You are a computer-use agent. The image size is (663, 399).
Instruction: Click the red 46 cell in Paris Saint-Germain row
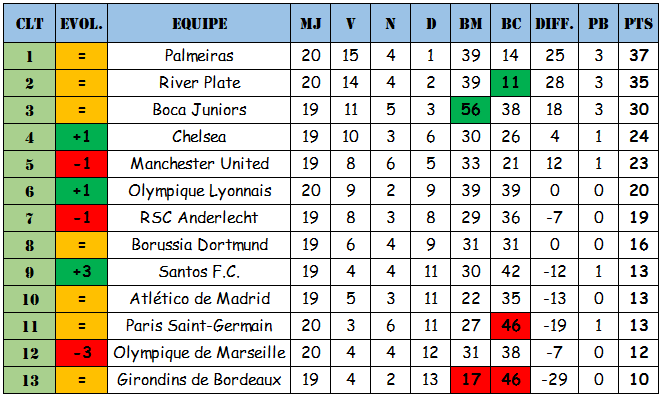point(510,326)
